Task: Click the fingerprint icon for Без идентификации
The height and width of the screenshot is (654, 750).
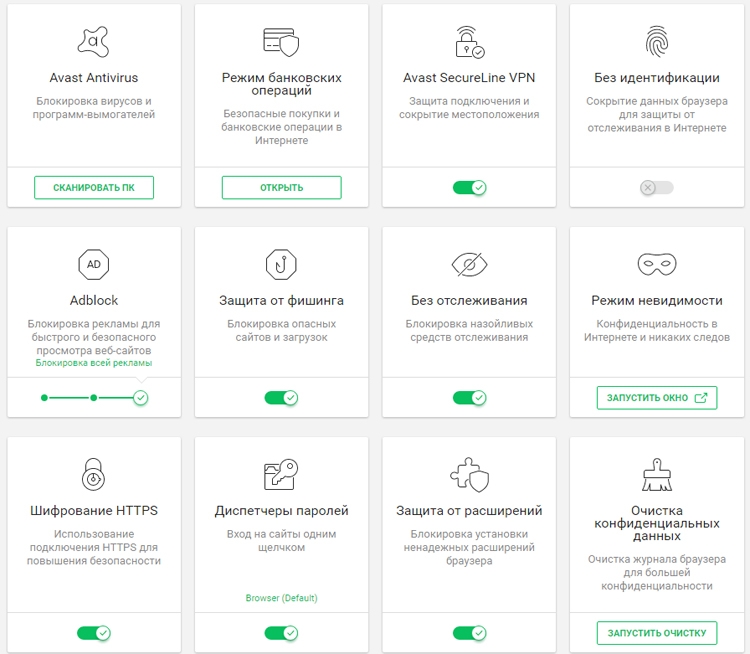Action: click(657, 42)
